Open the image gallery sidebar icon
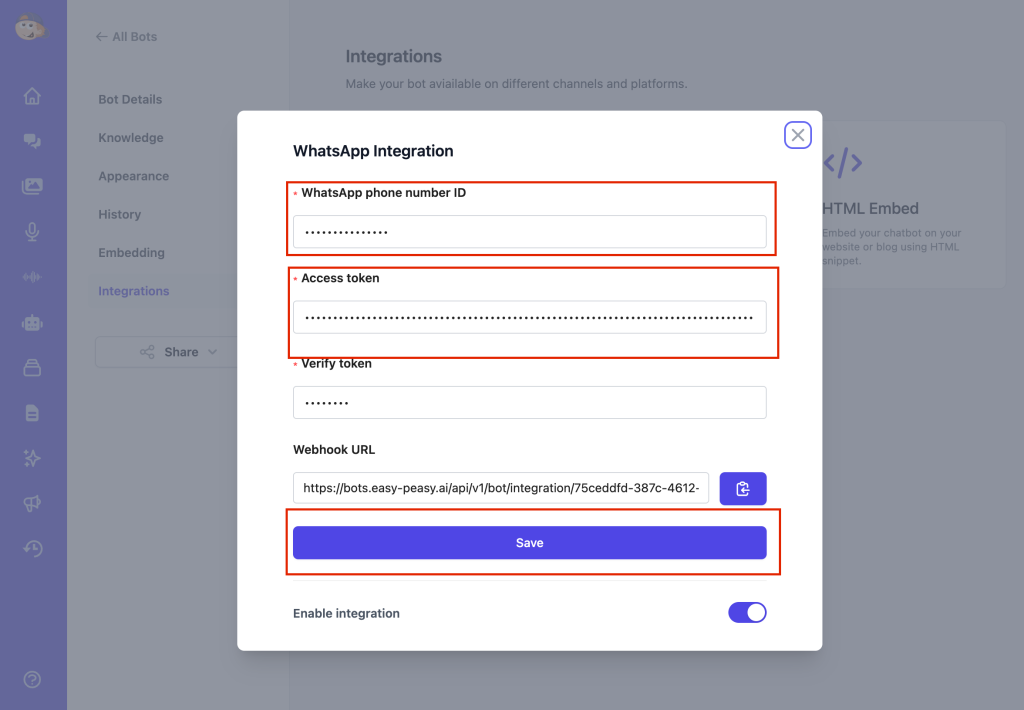 click(x=32, y=186)
